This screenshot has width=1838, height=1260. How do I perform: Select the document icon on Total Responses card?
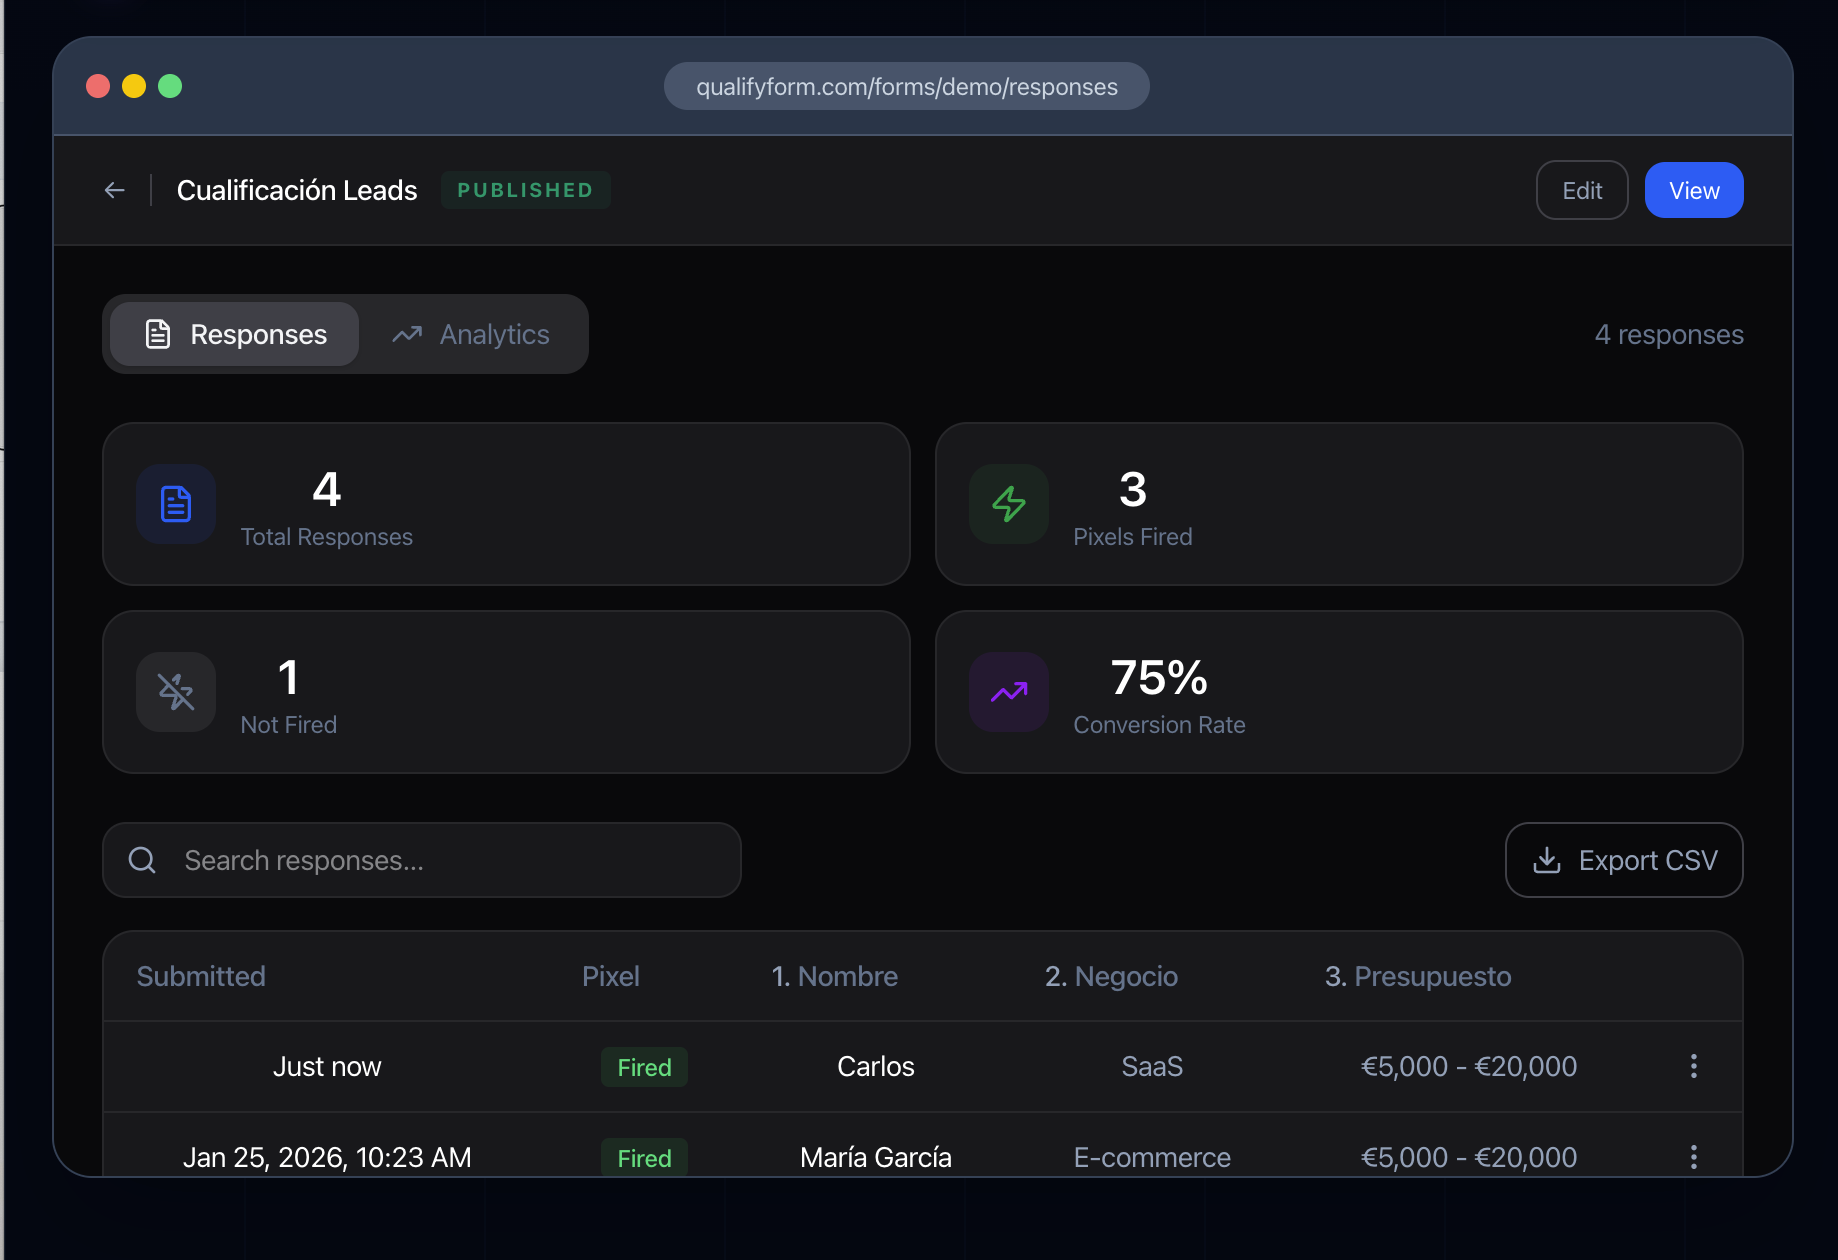[175, 504]
